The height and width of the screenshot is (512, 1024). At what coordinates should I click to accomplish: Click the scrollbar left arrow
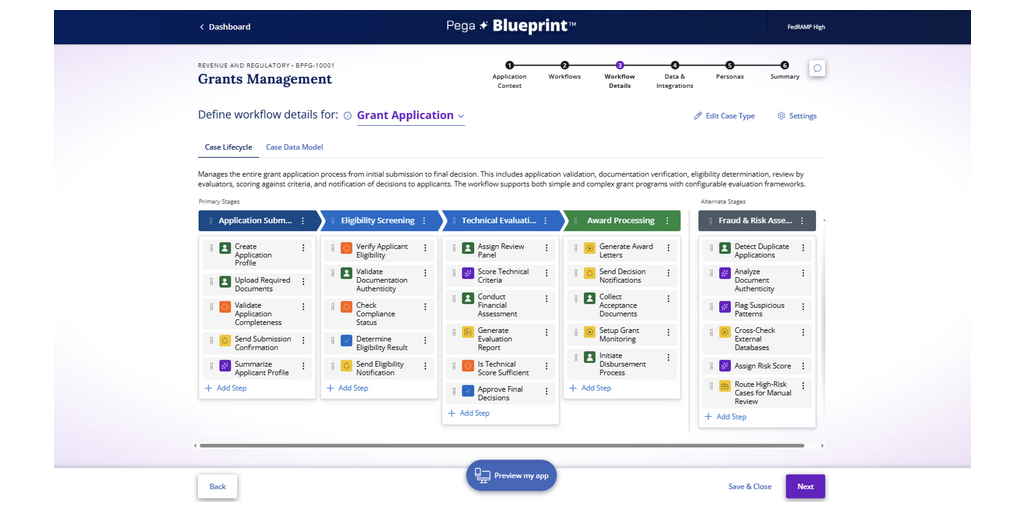pyautogui.click(x=195, y=446)
